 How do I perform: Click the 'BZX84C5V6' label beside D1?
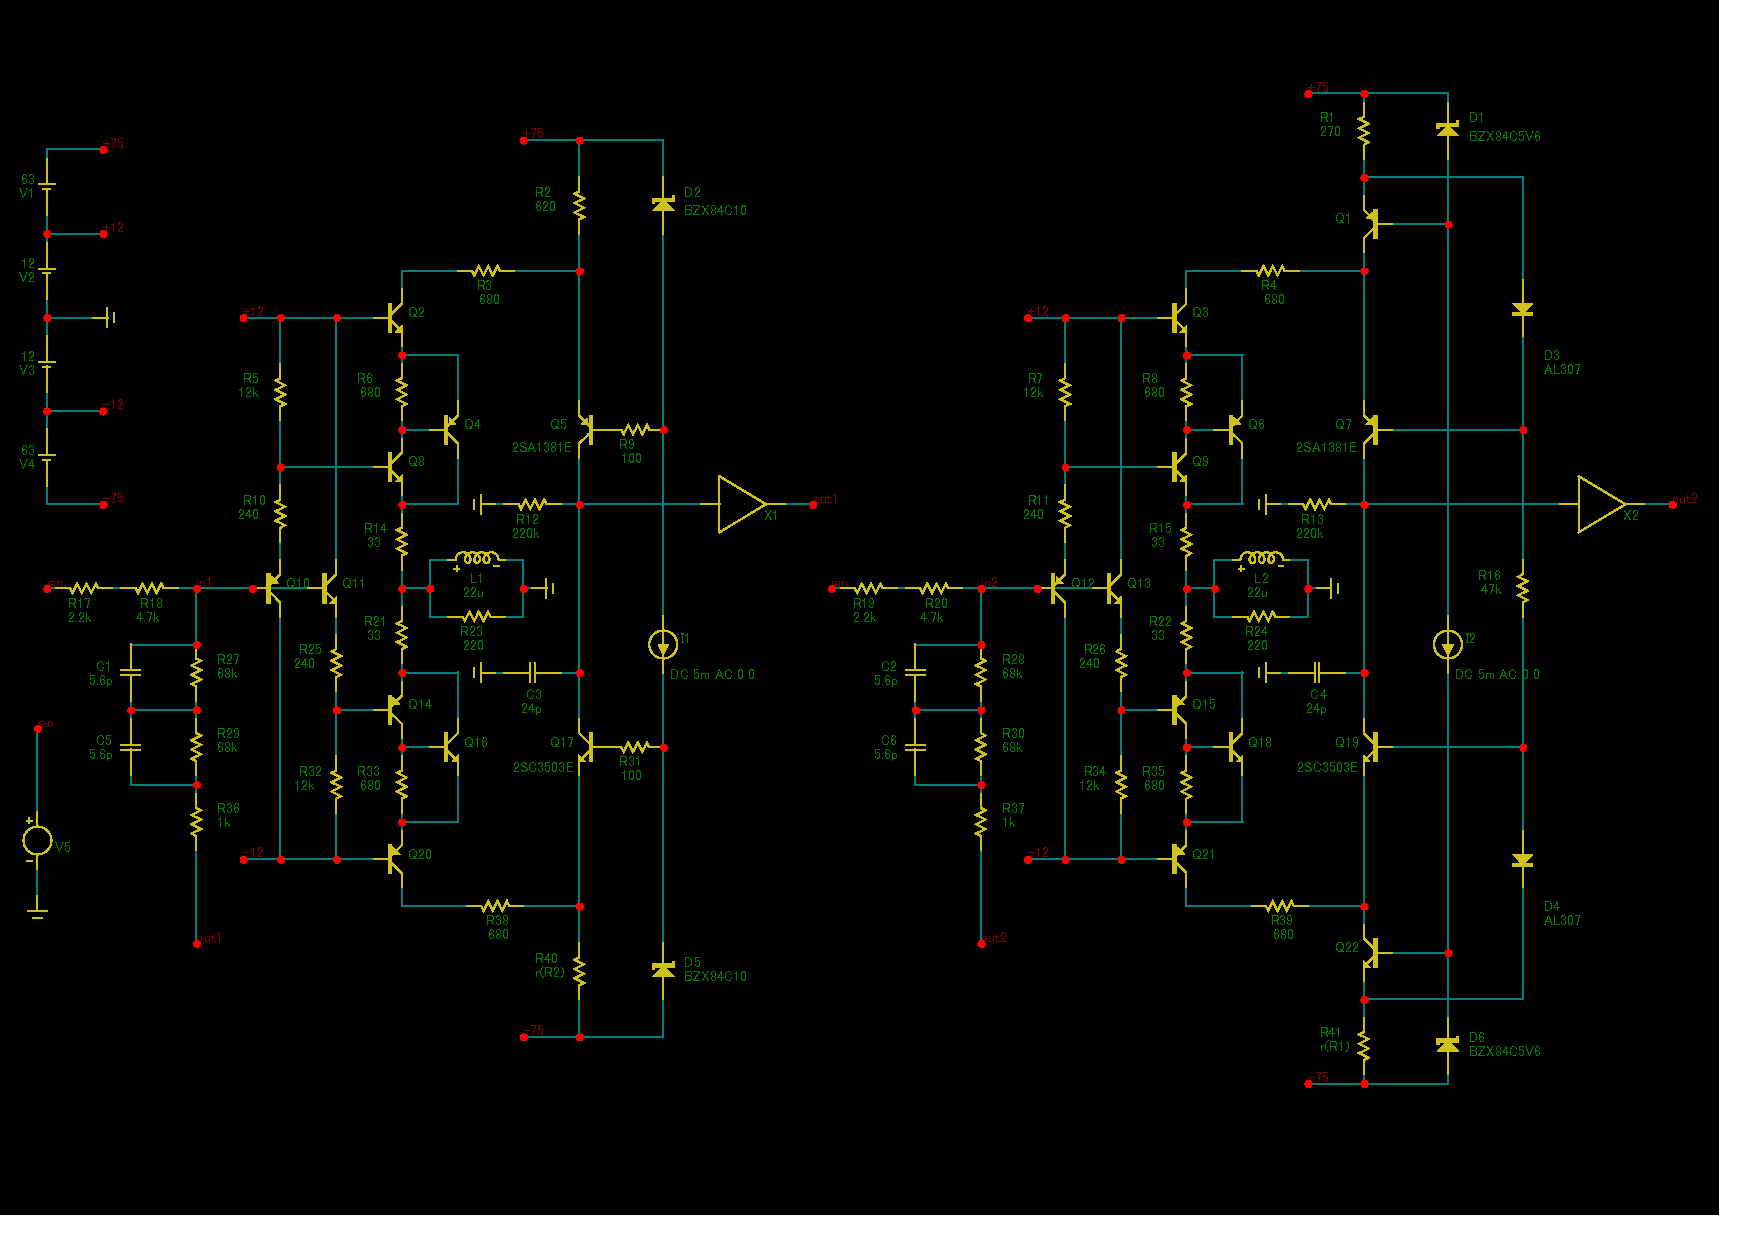coord(1504,136)
